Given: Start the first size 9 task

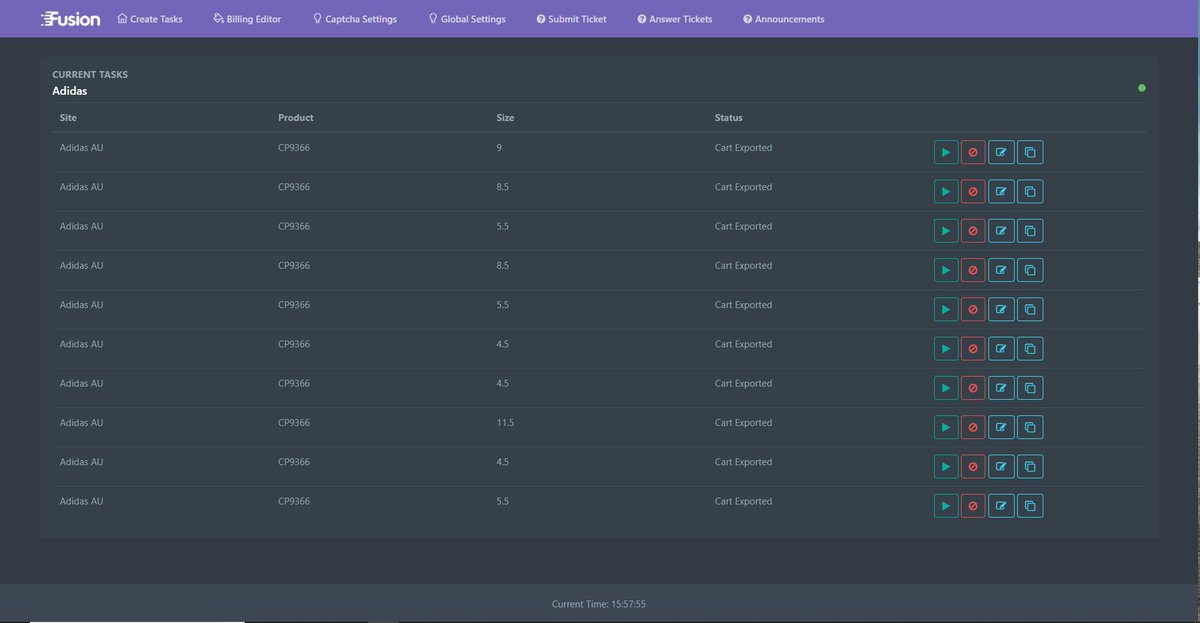Looking at the screenshot, I should (945, 151).
